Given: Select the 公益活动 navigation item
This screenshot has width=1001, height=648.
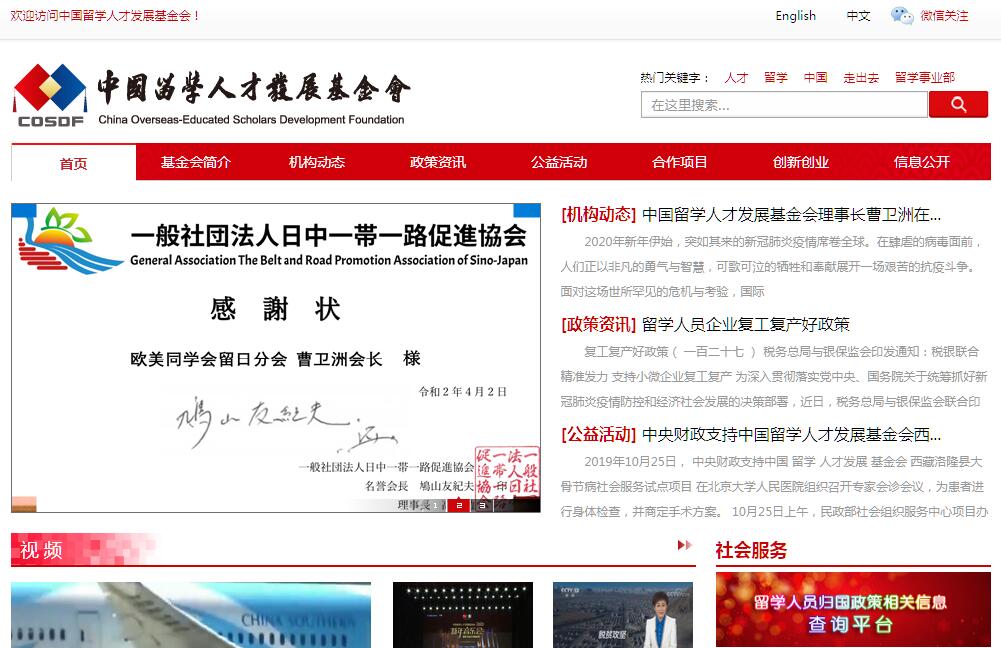Looking at the screenshot, I should [x=559, y=162].
